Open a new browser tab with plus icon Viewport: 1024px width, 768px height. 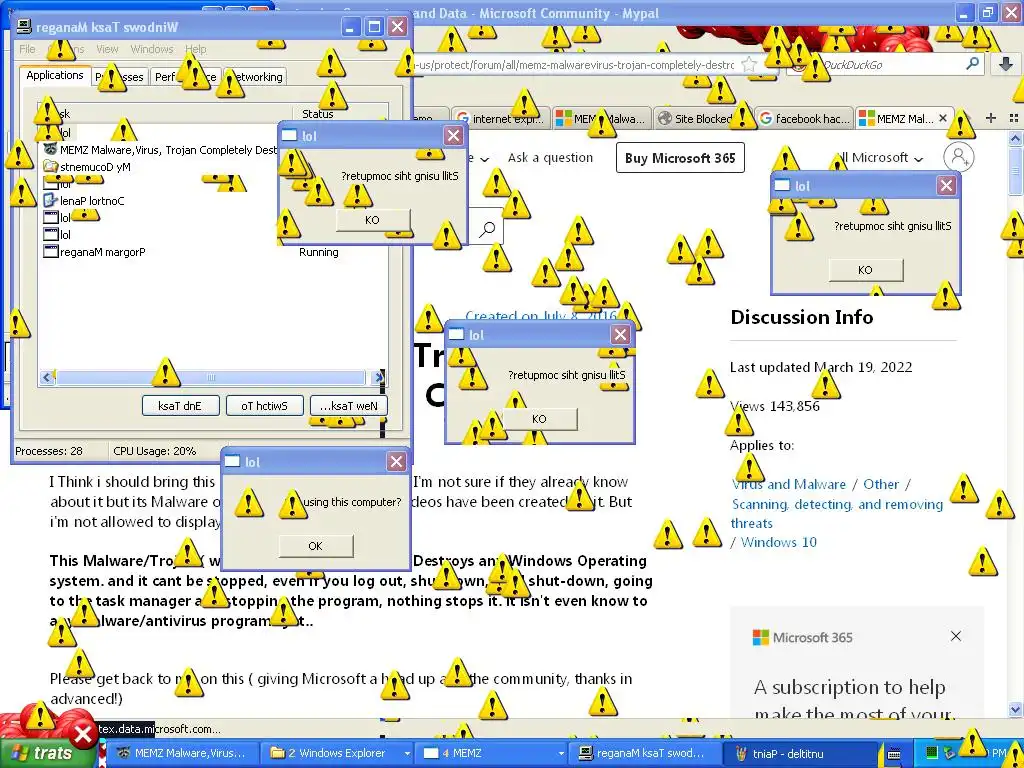coord(991,118)
